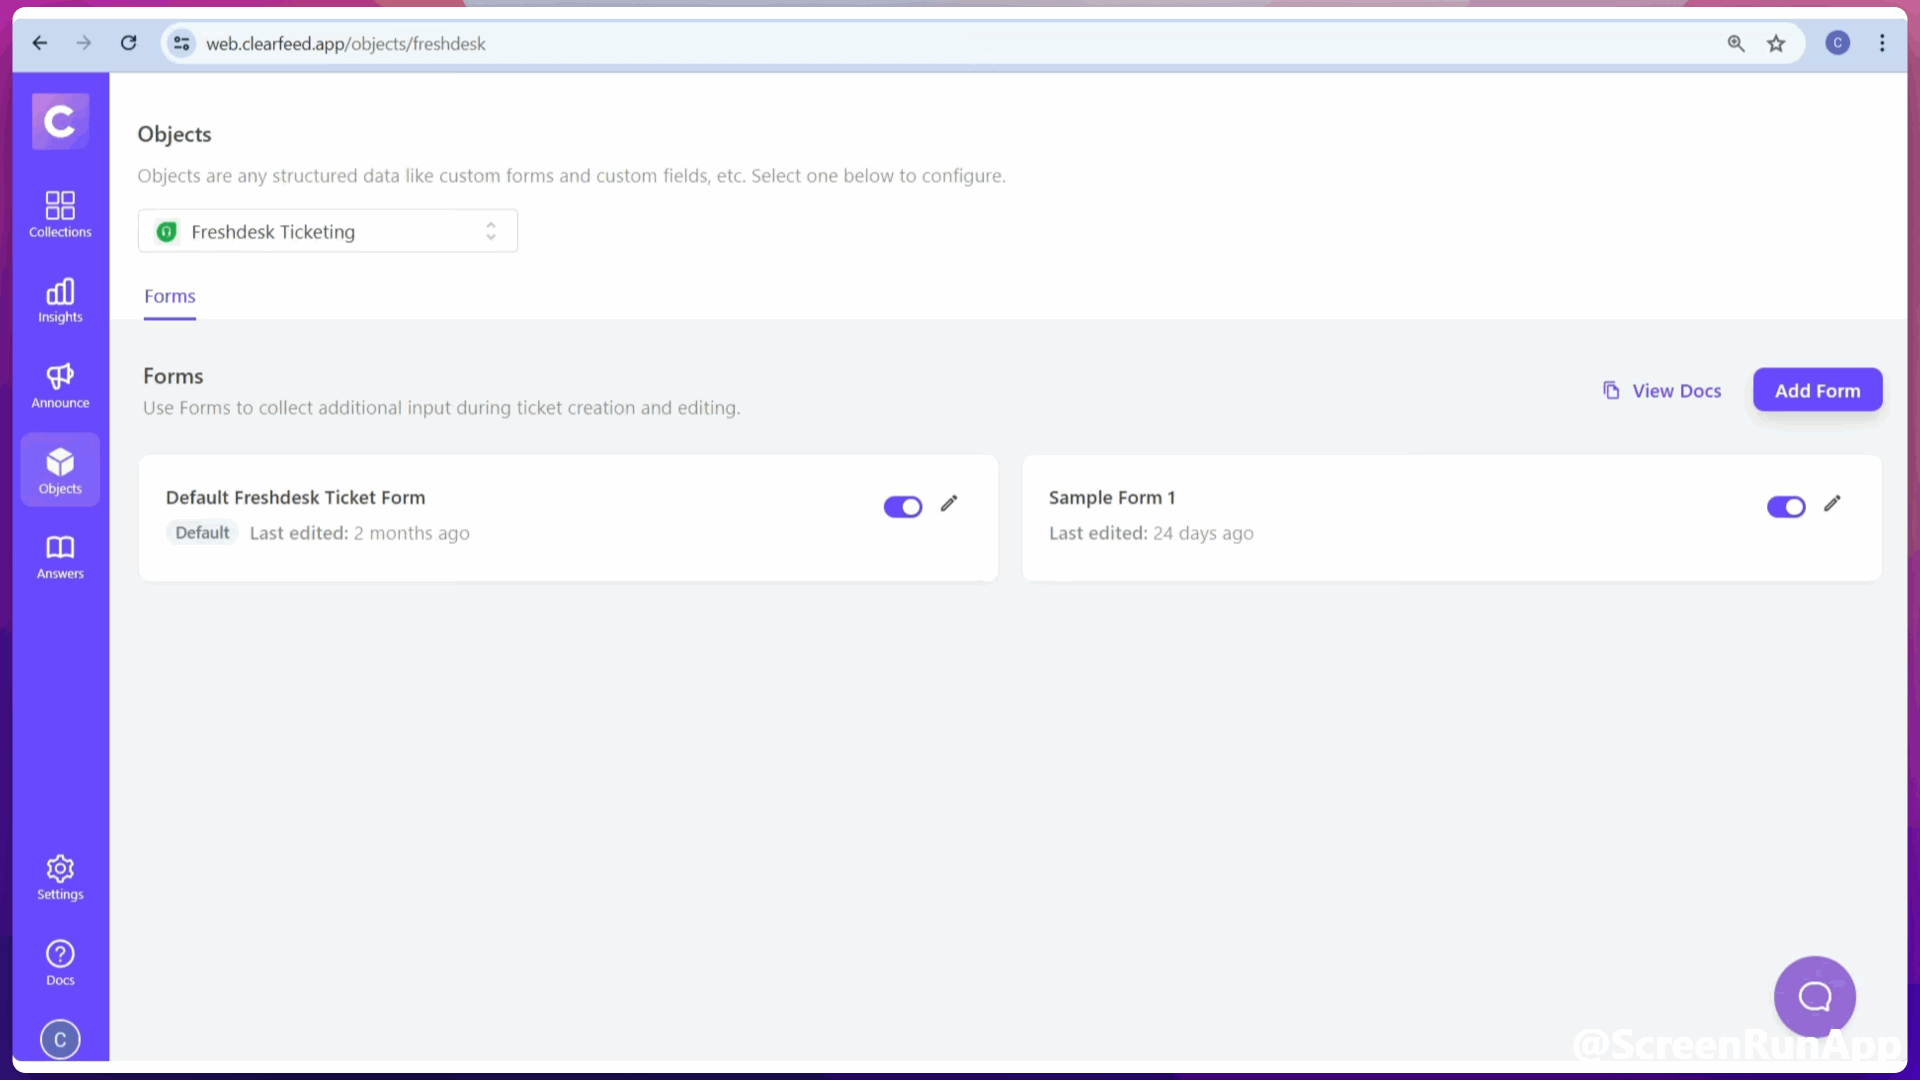Open the Insights section
Image resolution: width=1920 pixels, height=1080 pixels.
[x=60, y=300]
